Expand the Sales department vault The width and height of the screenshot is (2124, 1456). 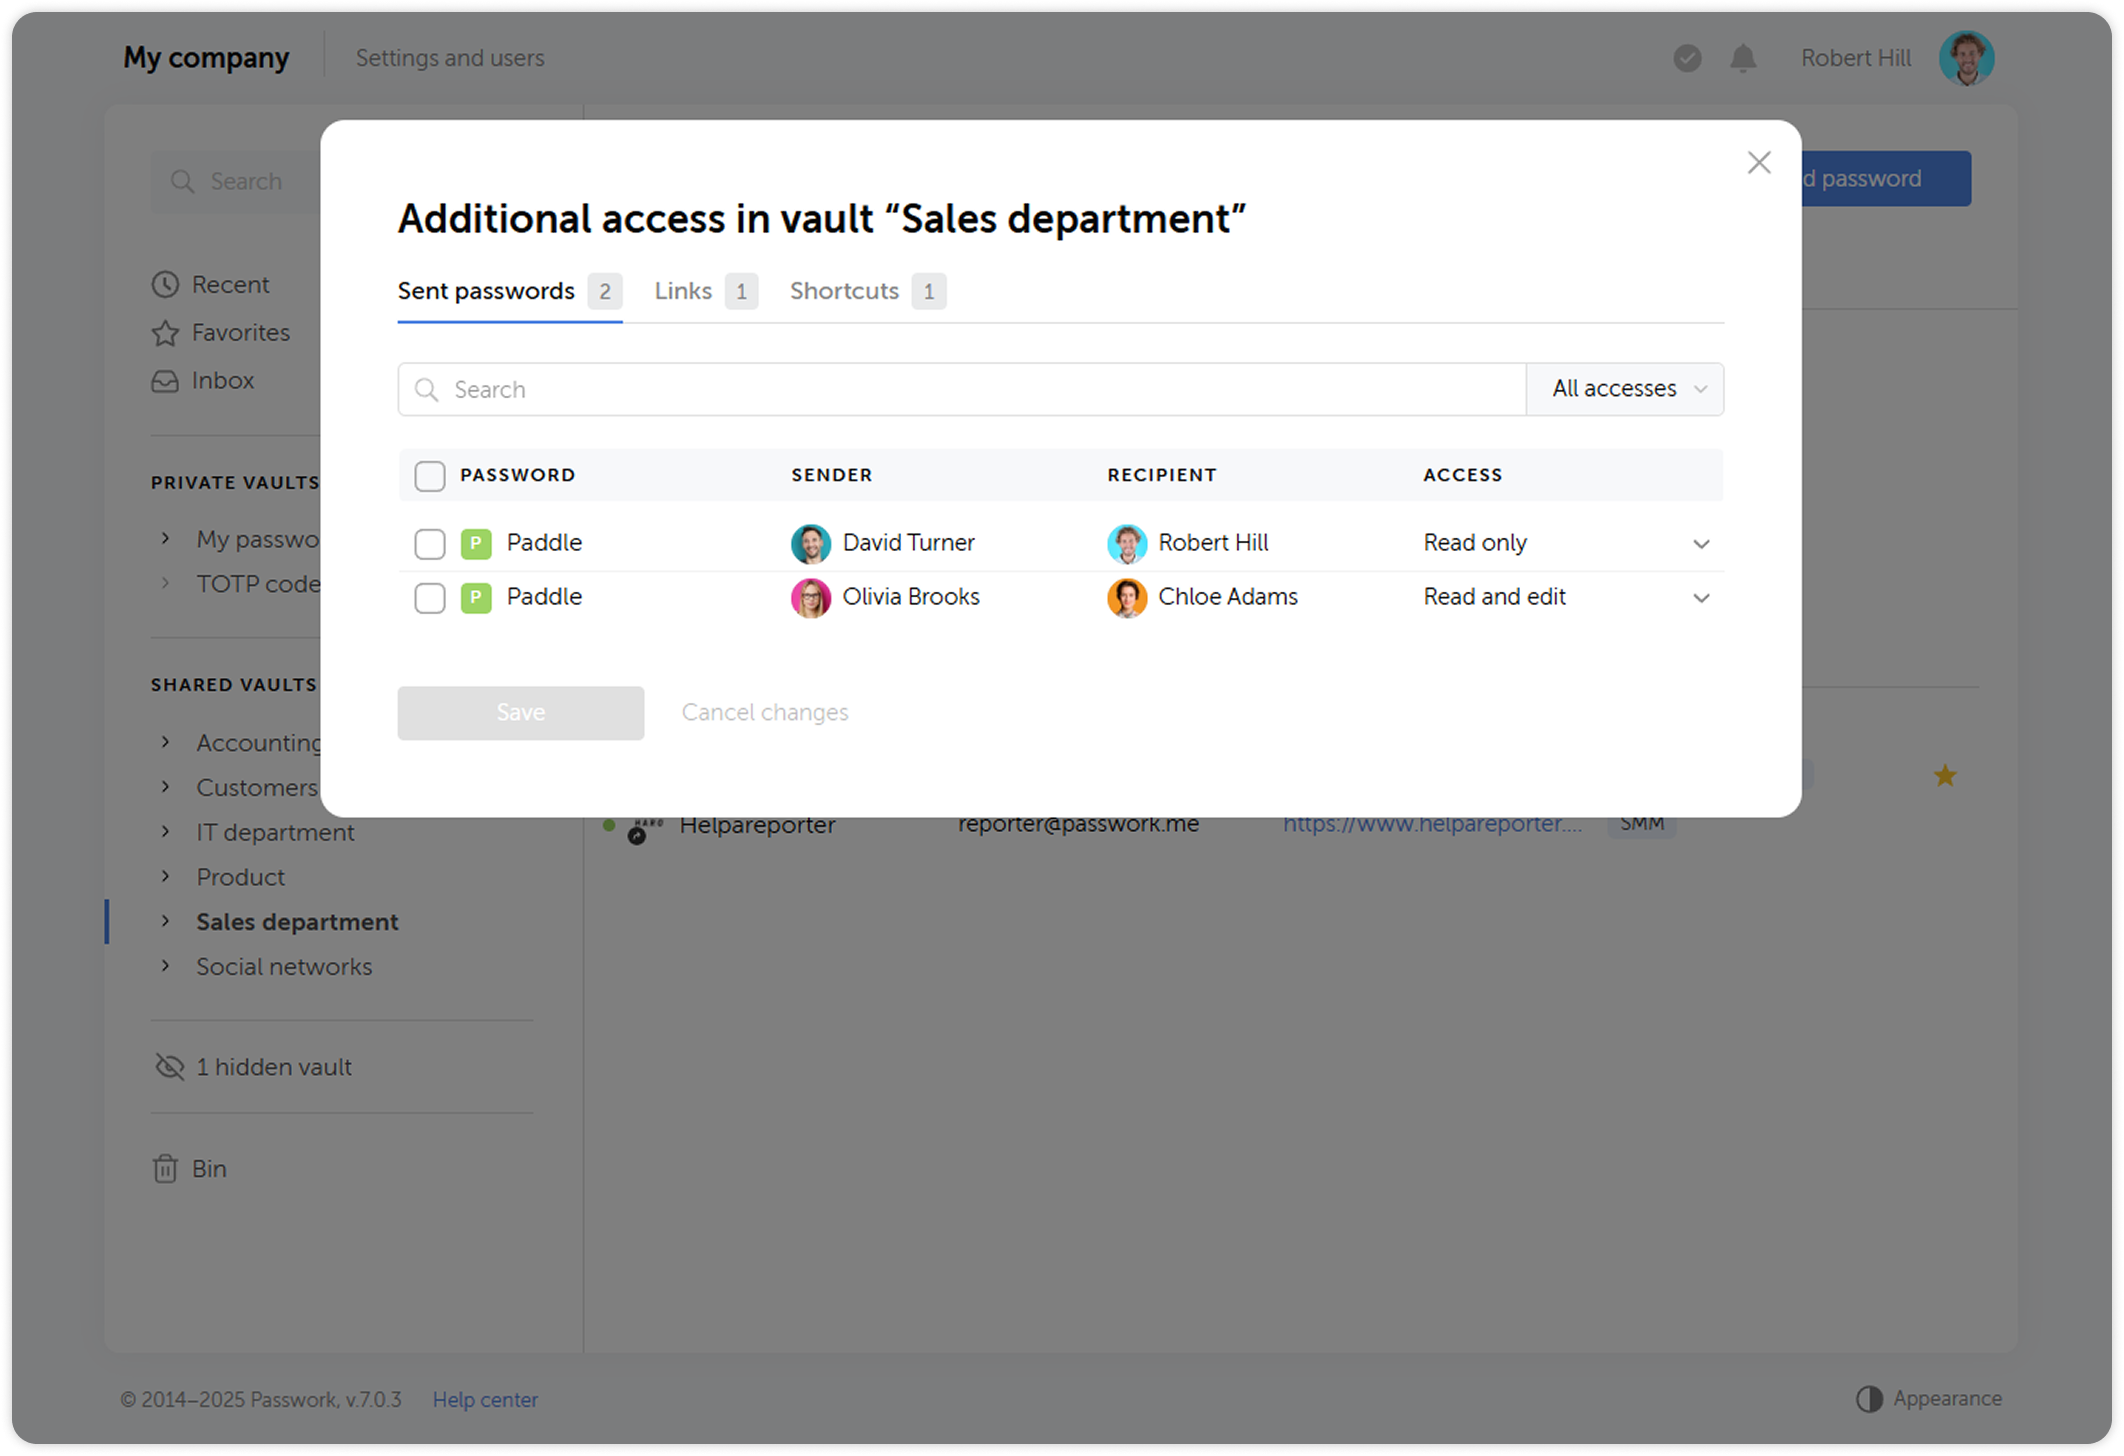pos(165,921)
